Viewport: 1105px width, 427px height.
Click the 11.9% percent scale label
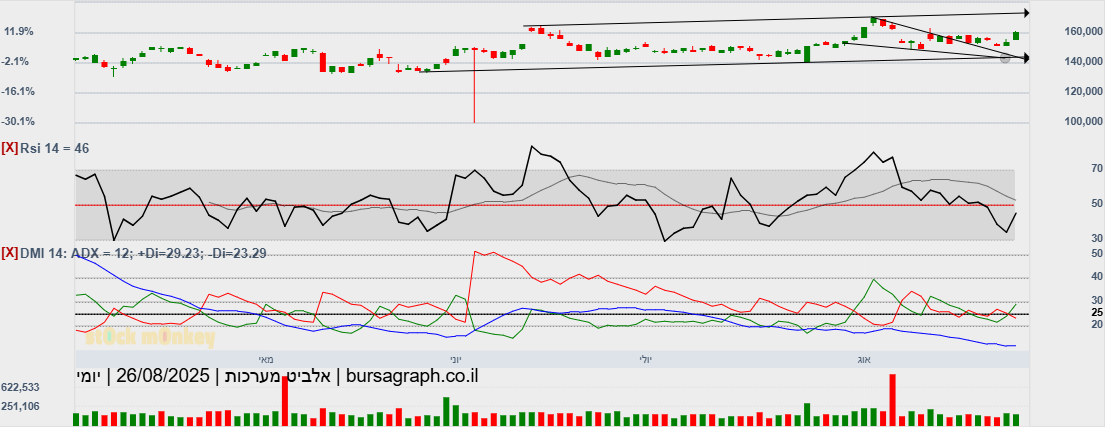pyautogui.click(x=19, y=32)
